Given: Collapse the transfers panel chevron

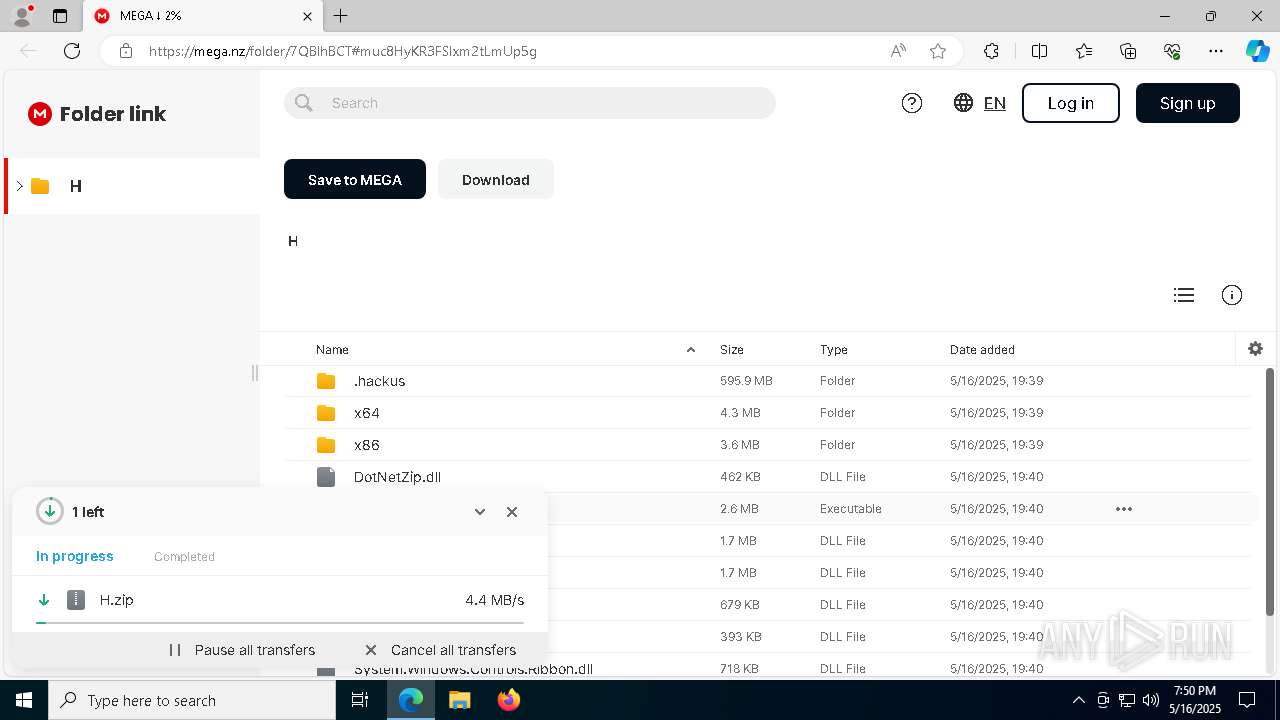Looking at the screenshot, I should [480, 512].
